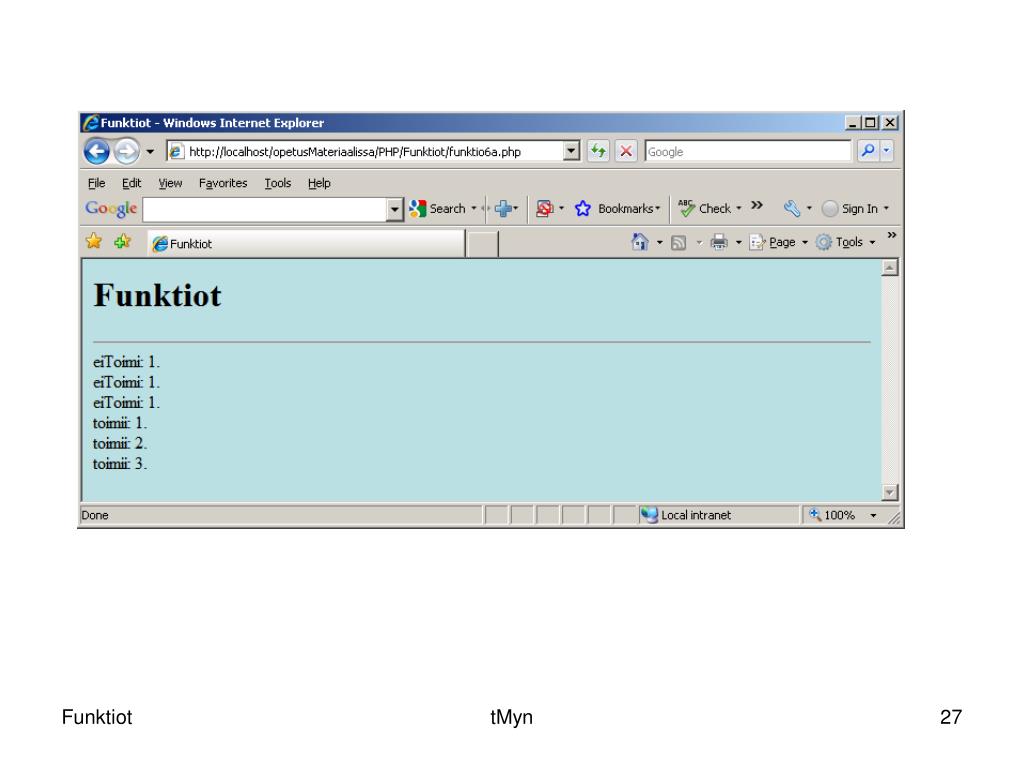Screen dimensions: 1024x768
Task: Expand the Check spelling options arrow
Action: click(739, 209)
